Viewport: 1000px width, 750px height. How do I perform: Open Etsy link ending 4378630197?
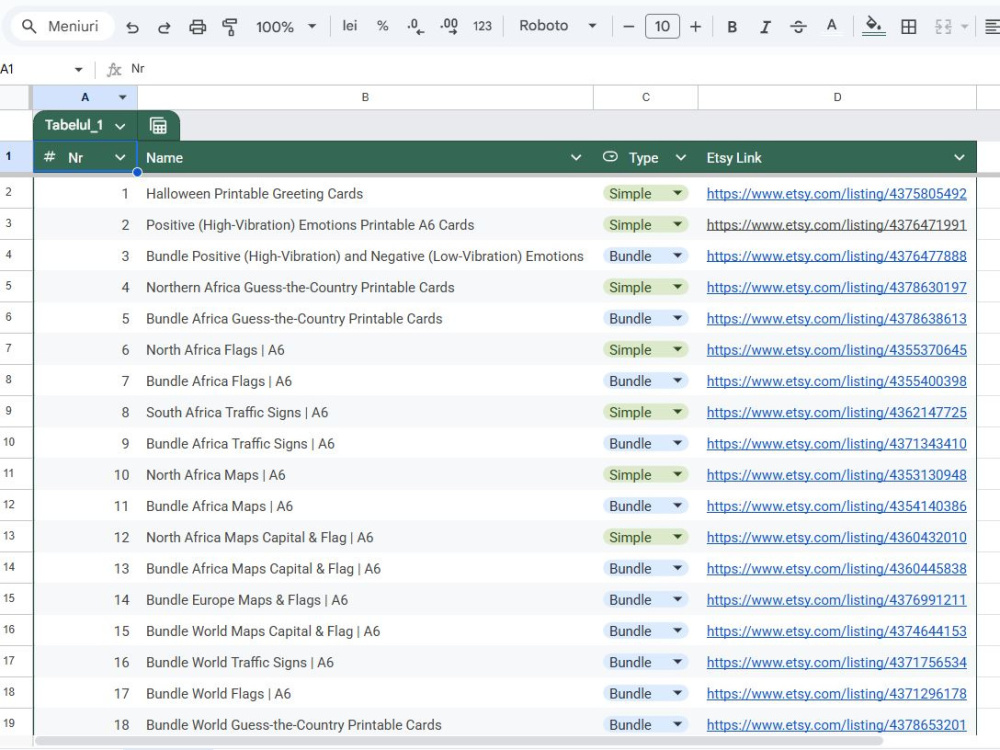pyautogui.click(x=836, y=288)
